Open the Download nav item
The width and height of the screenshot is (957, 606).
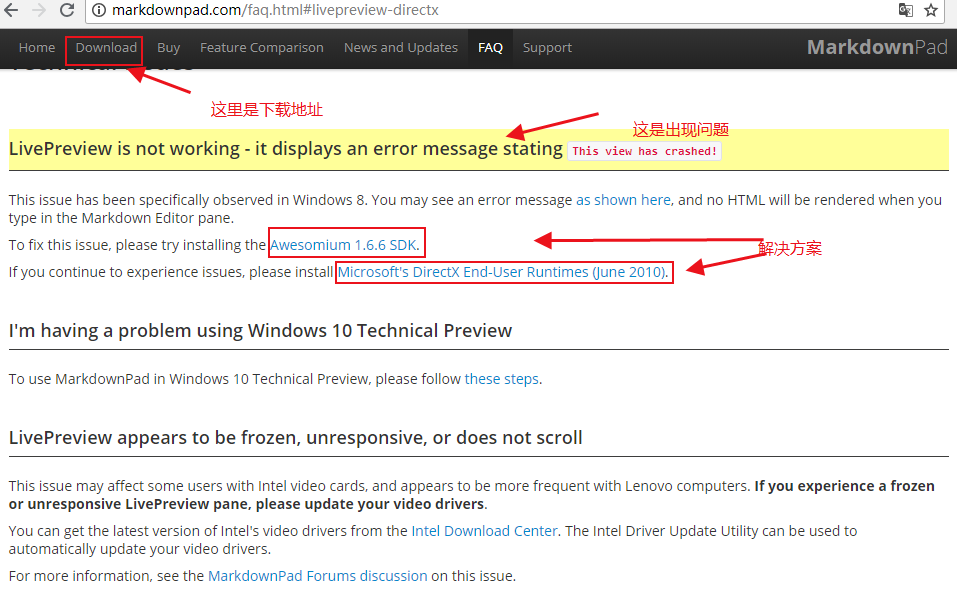(106, 48)
